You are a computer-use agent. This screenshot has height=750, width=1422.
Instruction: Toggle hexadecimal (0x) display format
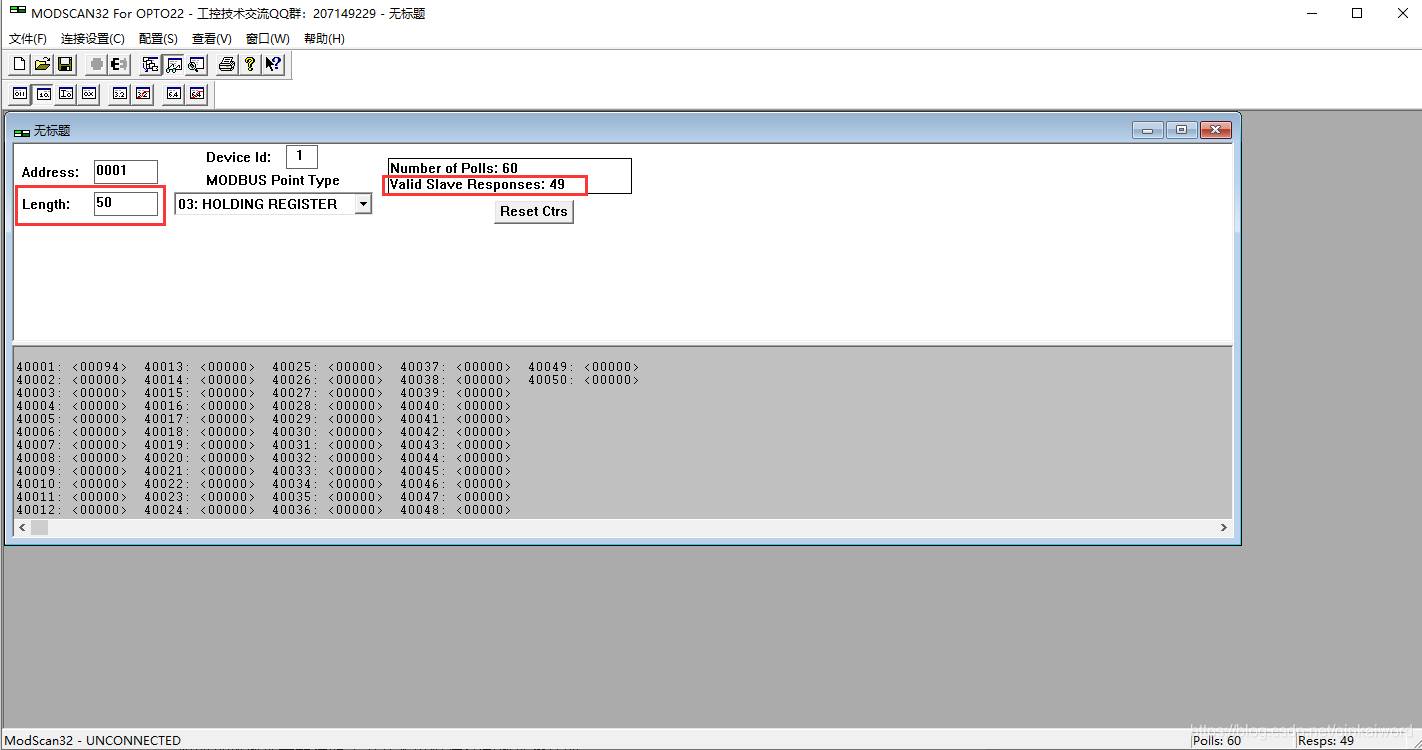(x=89, y=94)
